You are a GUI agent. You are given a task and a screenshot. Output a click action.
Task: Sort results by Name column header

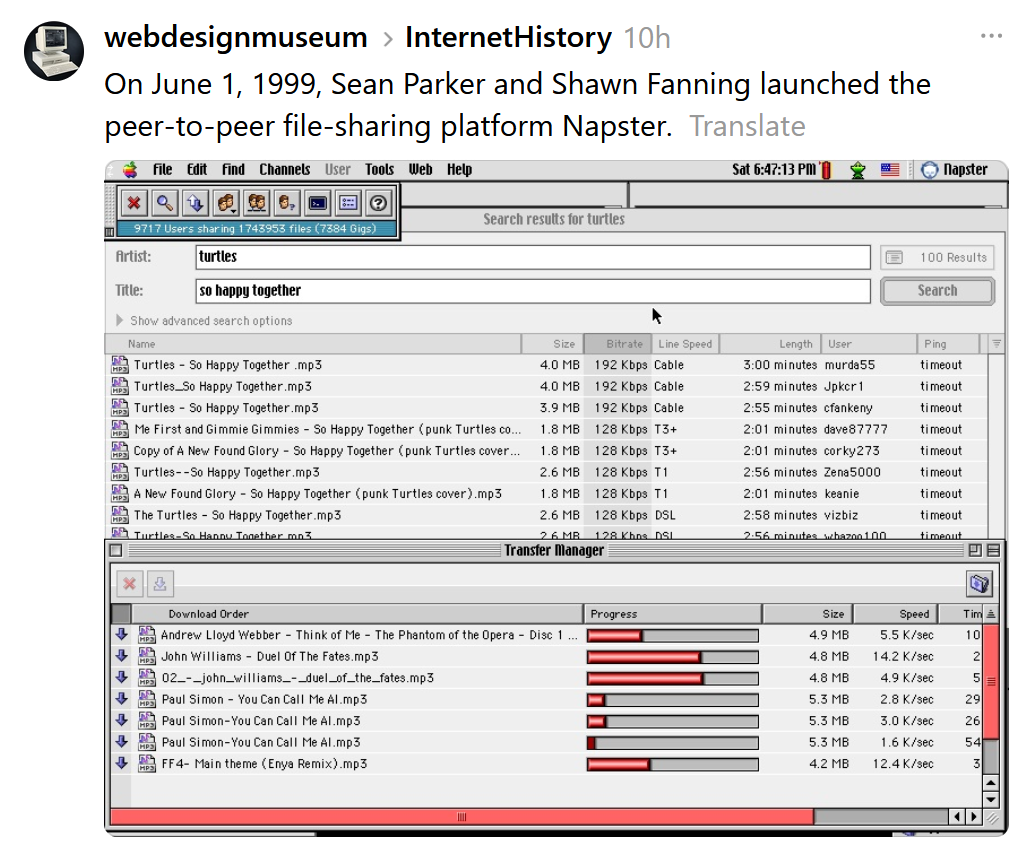(x=313, y=344)
